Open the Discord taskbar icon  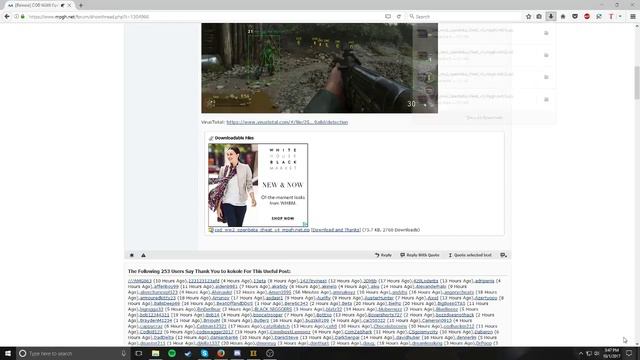(x=237, y=353)
